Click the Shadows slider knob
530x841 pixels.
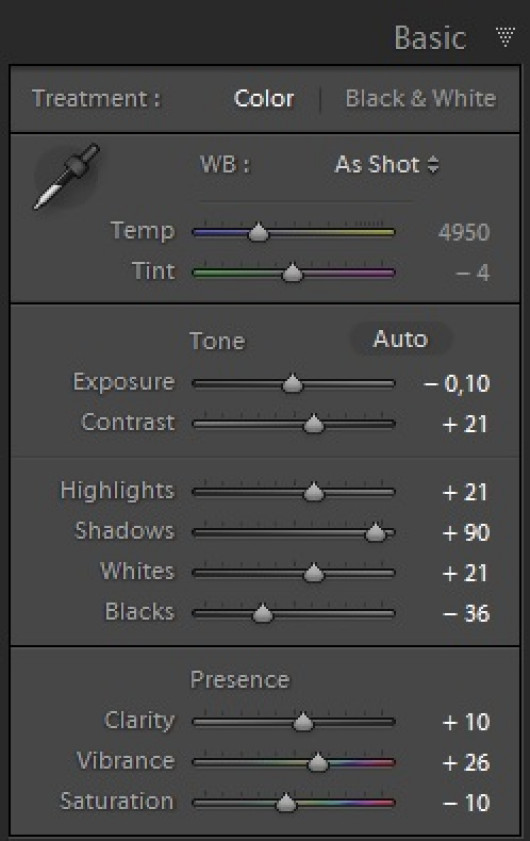375,532
